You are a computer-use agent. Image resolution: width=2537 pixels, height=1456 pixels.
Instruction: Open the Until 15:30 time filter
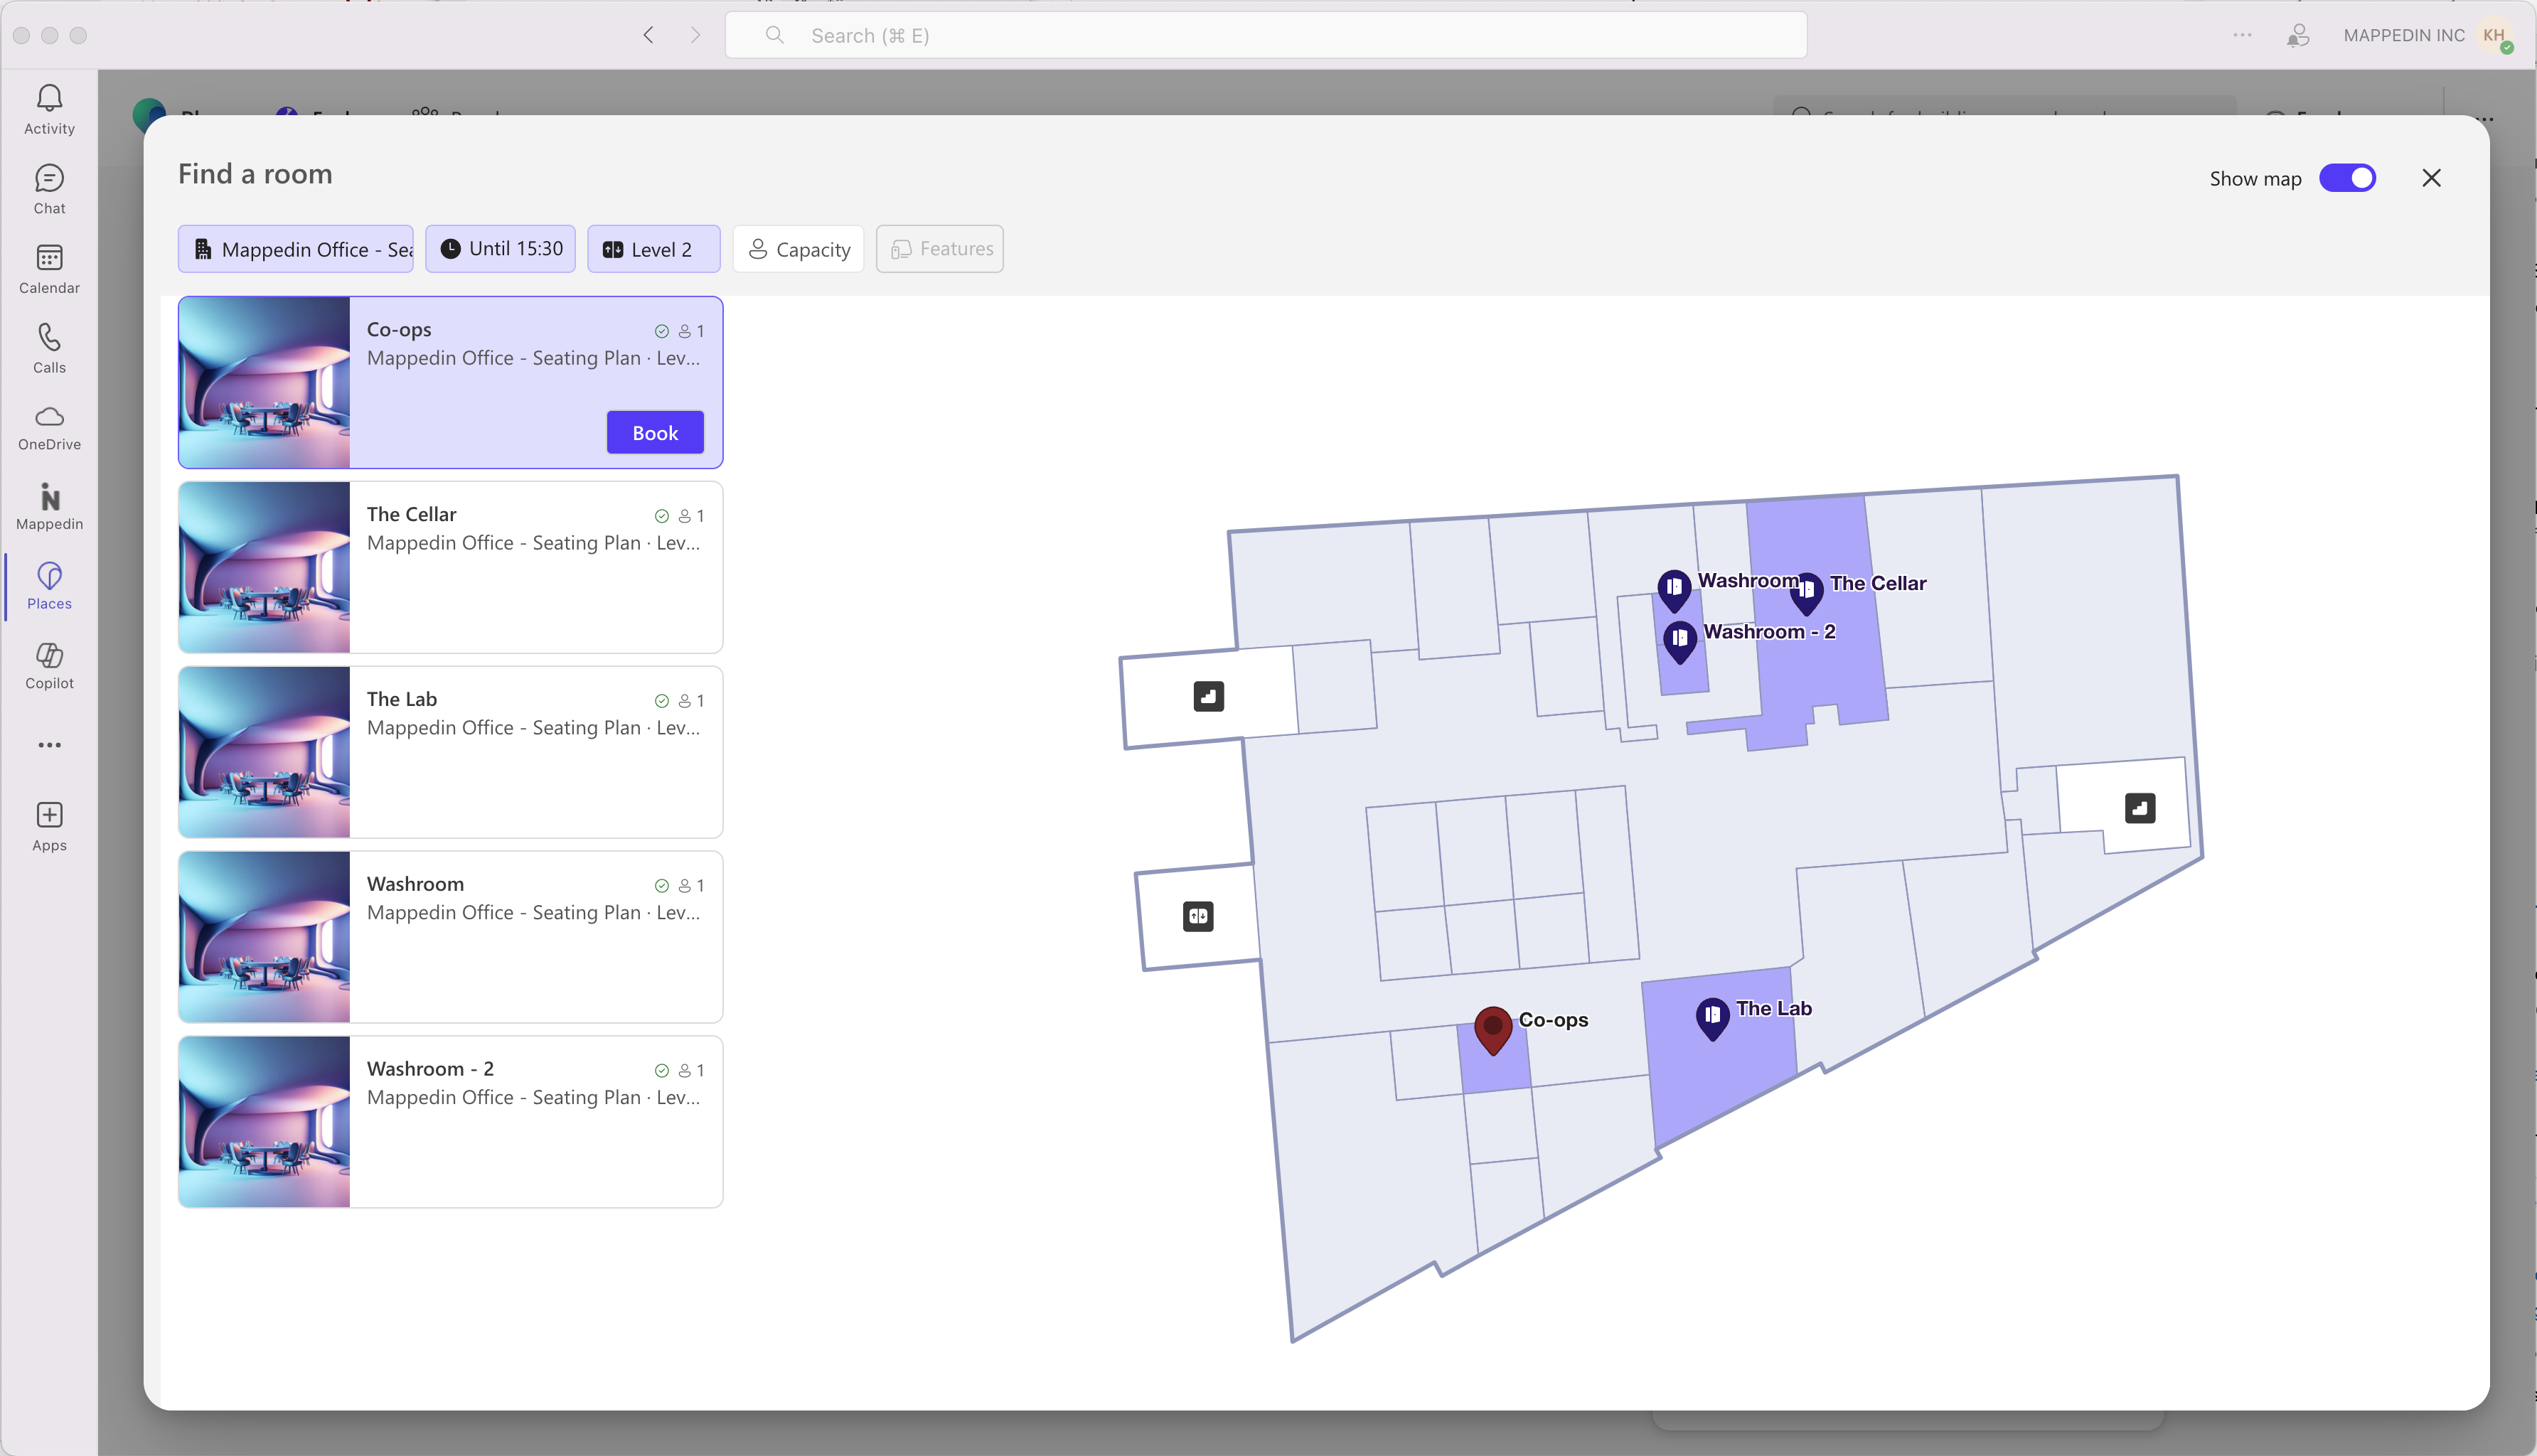click(x=500, y=248)
